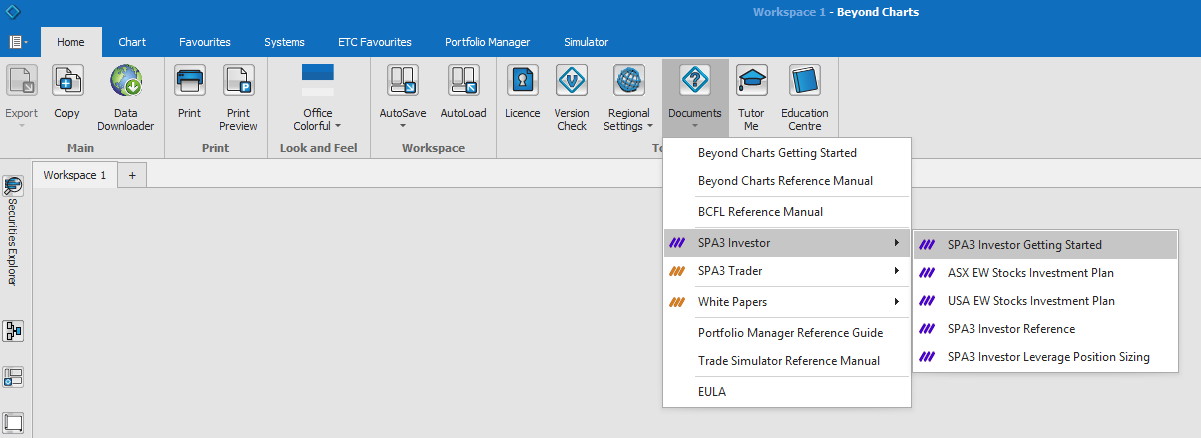Click the AutoLoad workspace icon
1201x438 pixels.
tap(463, 81)
